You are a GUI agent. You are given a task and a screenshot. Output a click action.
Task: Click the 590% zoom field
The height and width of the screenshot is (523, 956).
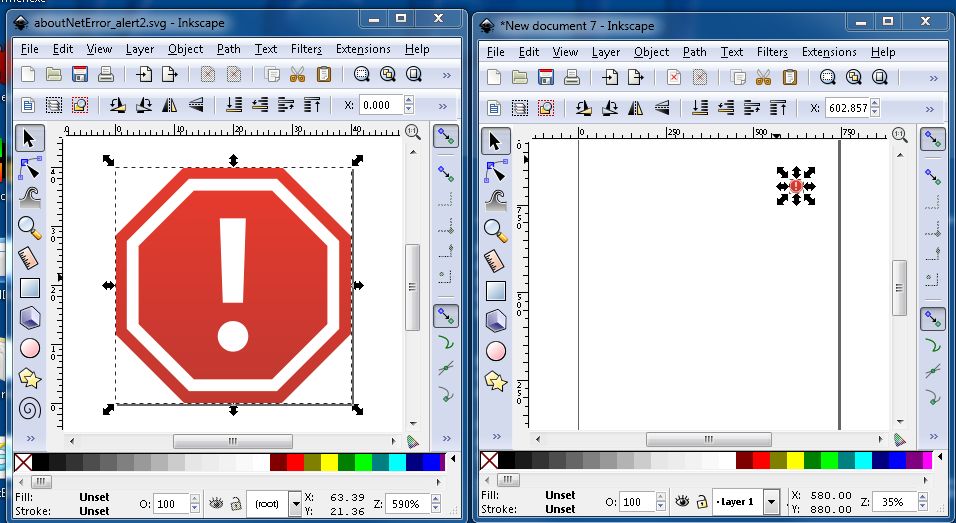coord(408,503)
